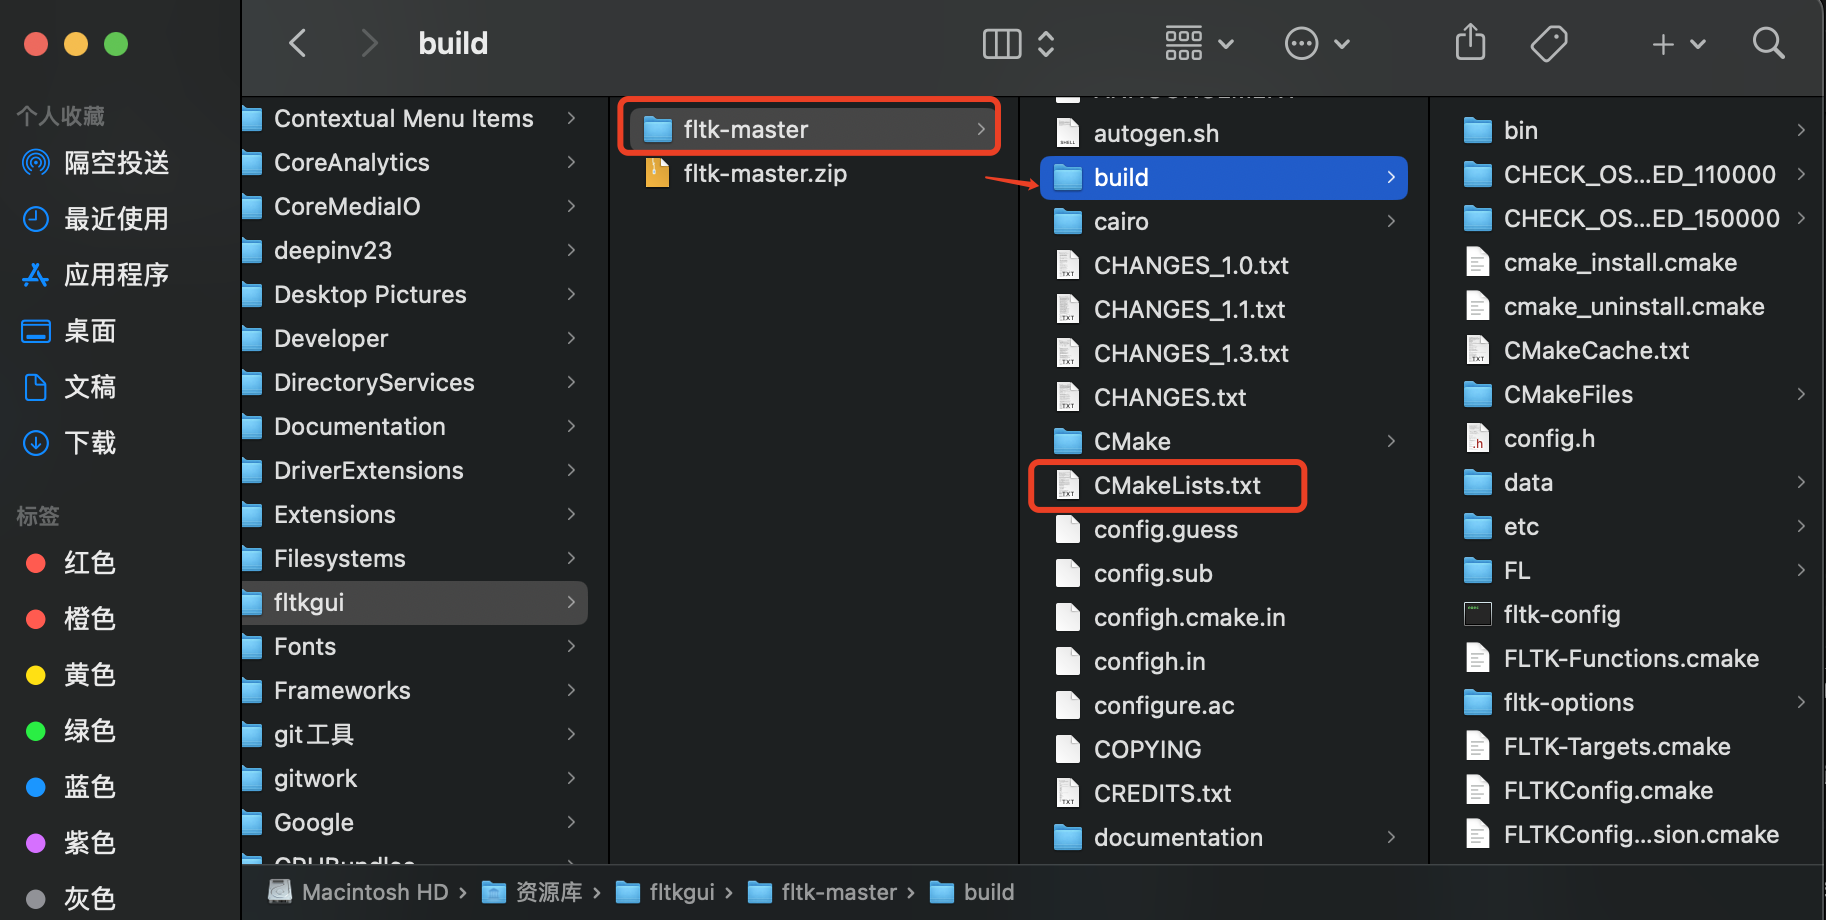Screen dimensions: 1826x920
Task: Open Applications 应用程序 in sidebar
Action: click(95, 274)
